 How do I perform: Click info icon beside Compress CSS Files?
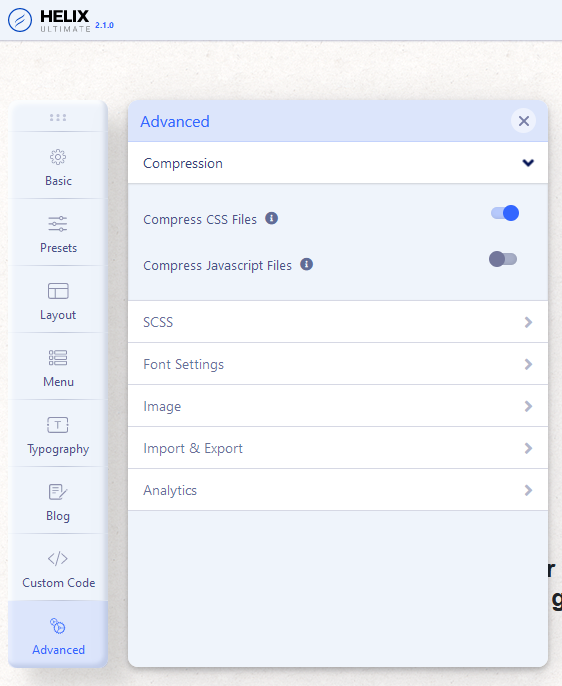click(272, 218)
